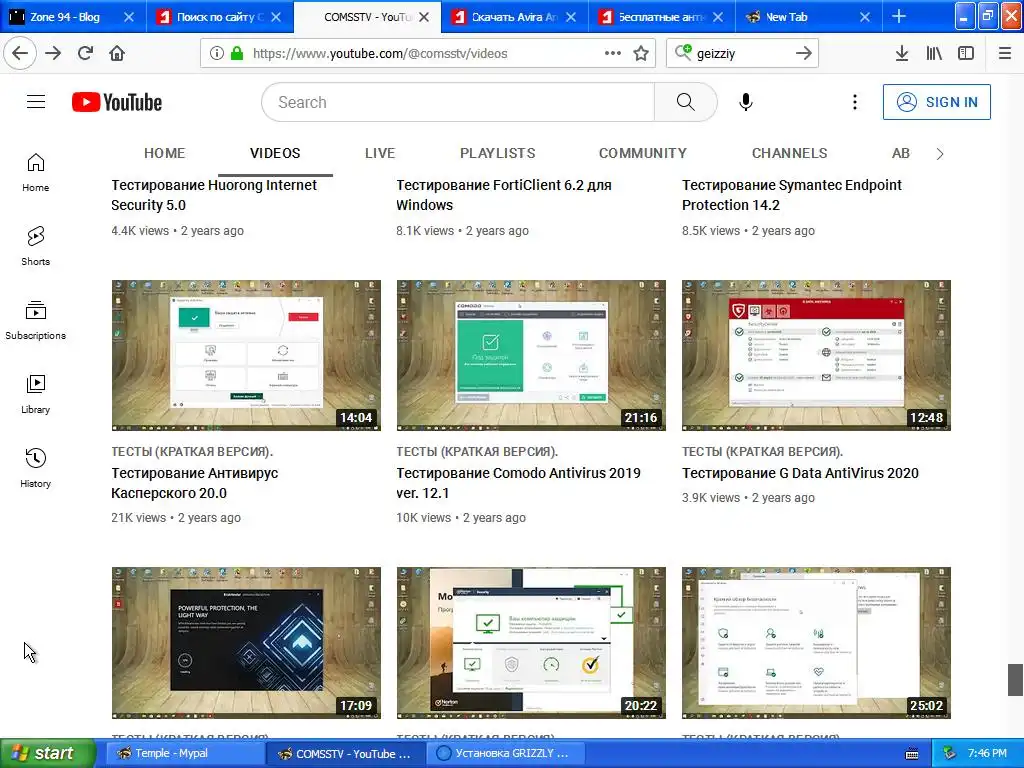Screen dimensions: 1024x768
Task: Click the search engine icon in search box
Action: click(x=683, y=52)
